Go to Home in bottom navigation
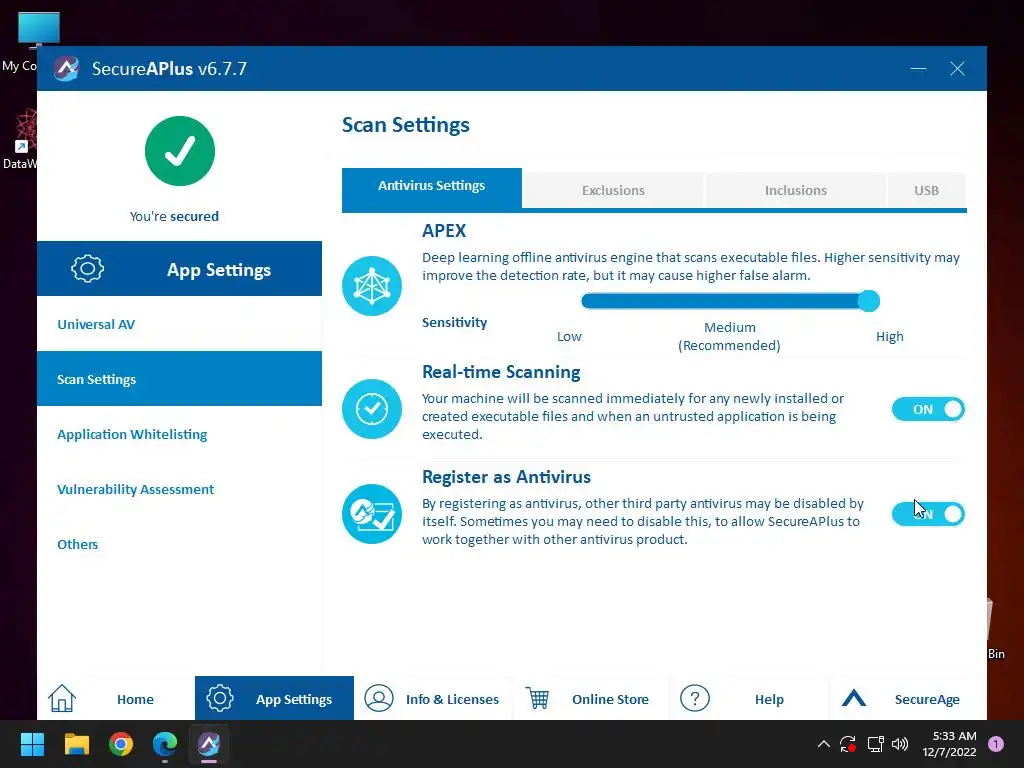The width and height of the screenshot is (1024, 768). (116, 698)
